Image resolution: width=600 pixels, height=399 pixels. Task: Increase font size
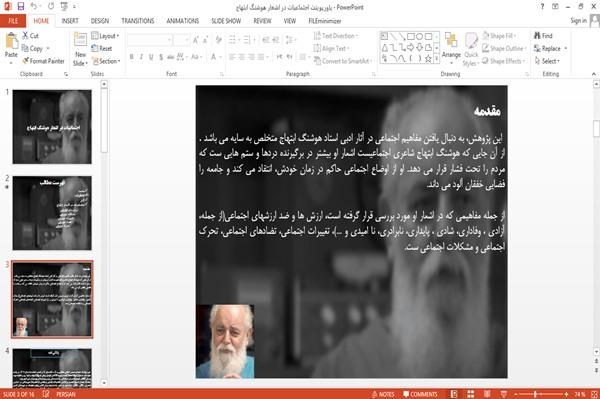pyautogui.click(x=196, y=40)
